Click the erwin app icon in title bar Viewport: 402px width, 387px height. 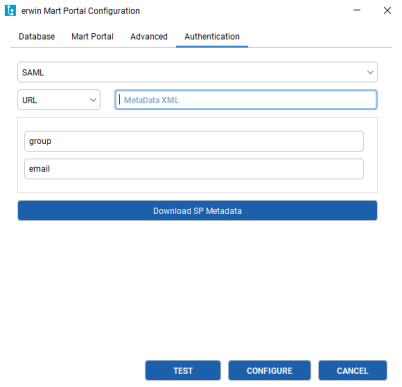[10, 11]
